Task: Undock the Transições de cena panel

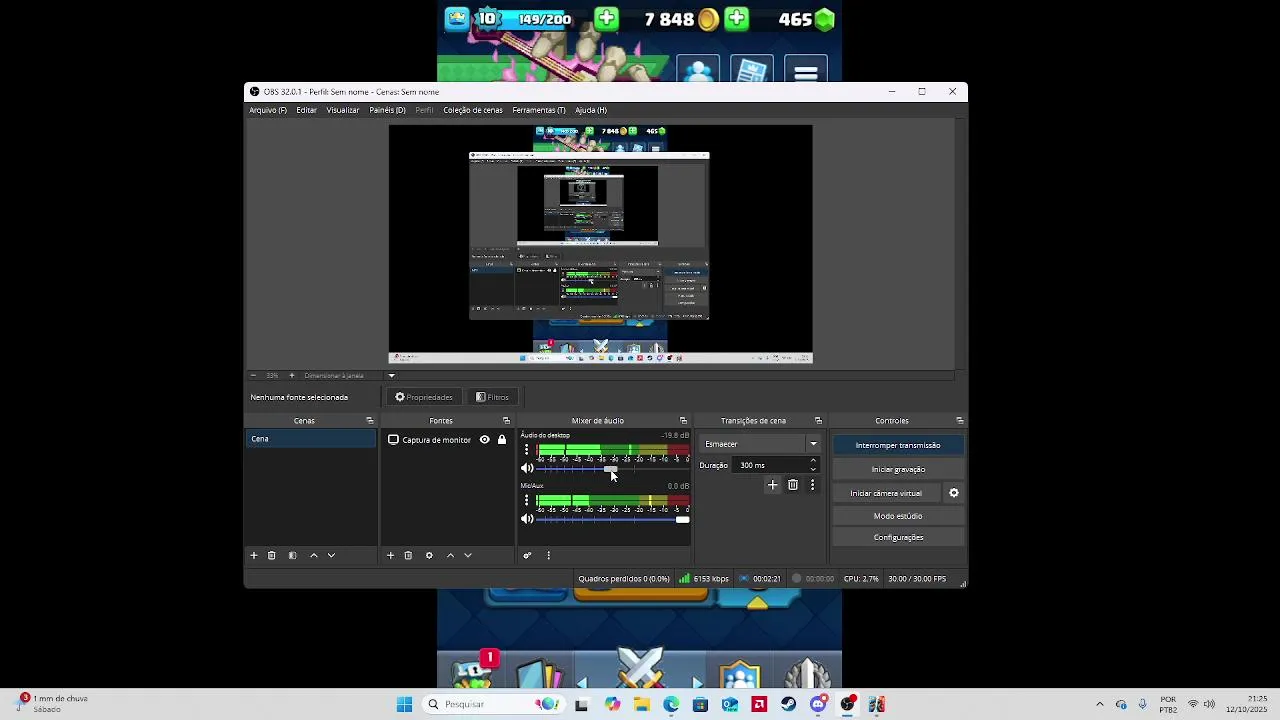Action: click(818, 421)
